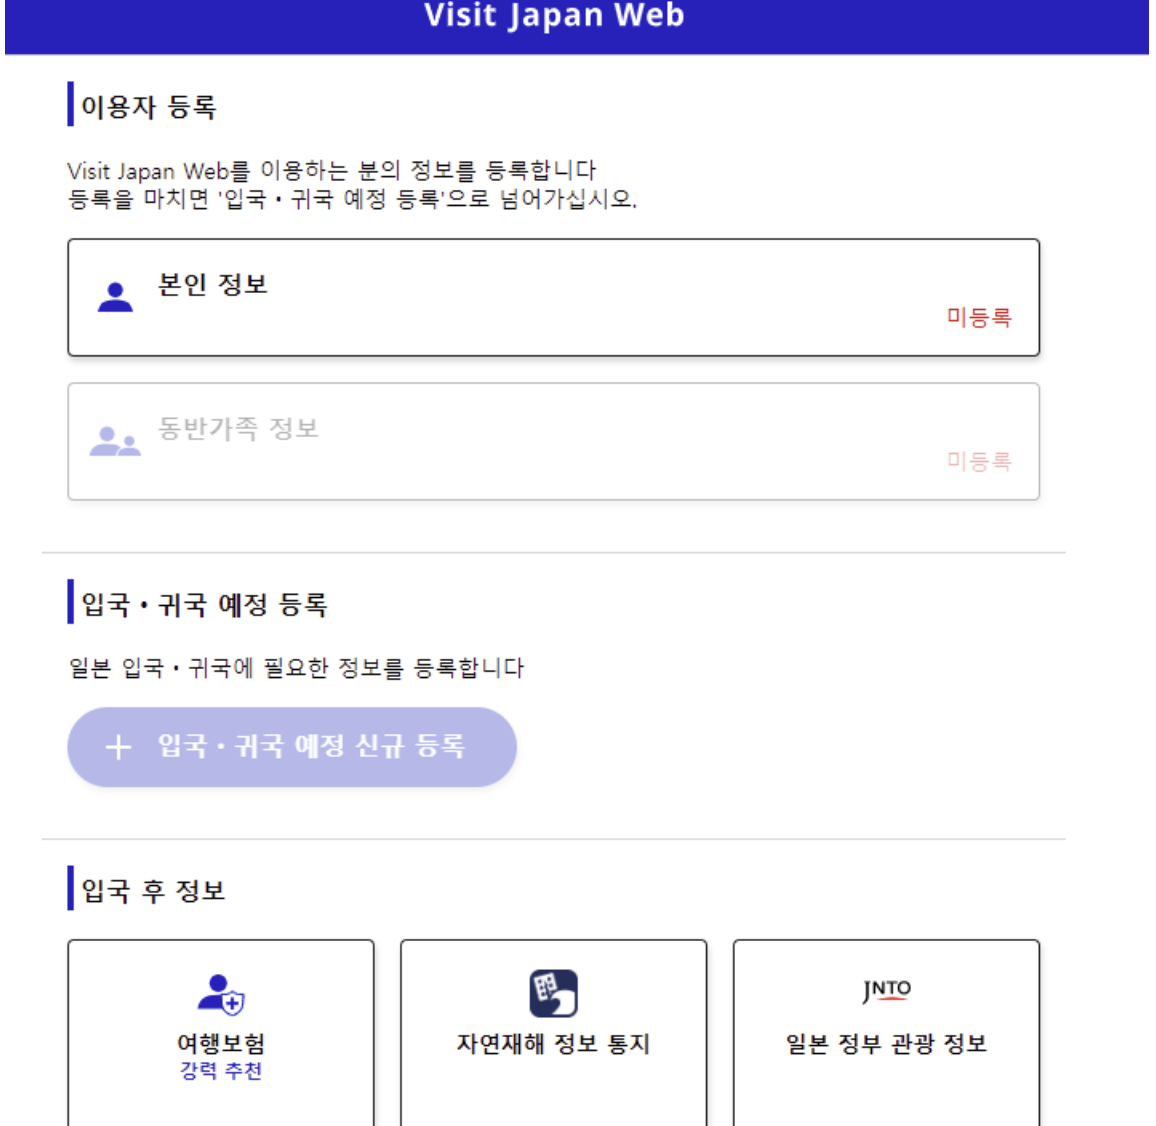Screen dimensions: 1156x1126
Task: Click the 이용자 등록 section heading
Action: pyautogui.click(x=148, y=107)
